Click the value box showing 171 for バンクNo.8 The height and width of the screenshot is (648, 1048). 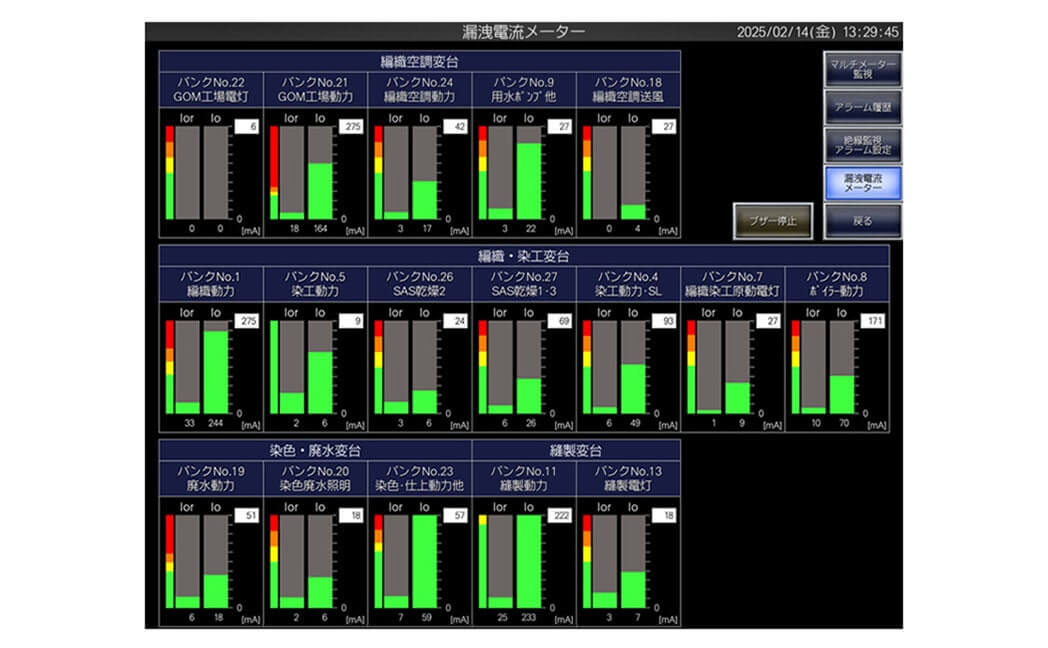click(874, 321)
